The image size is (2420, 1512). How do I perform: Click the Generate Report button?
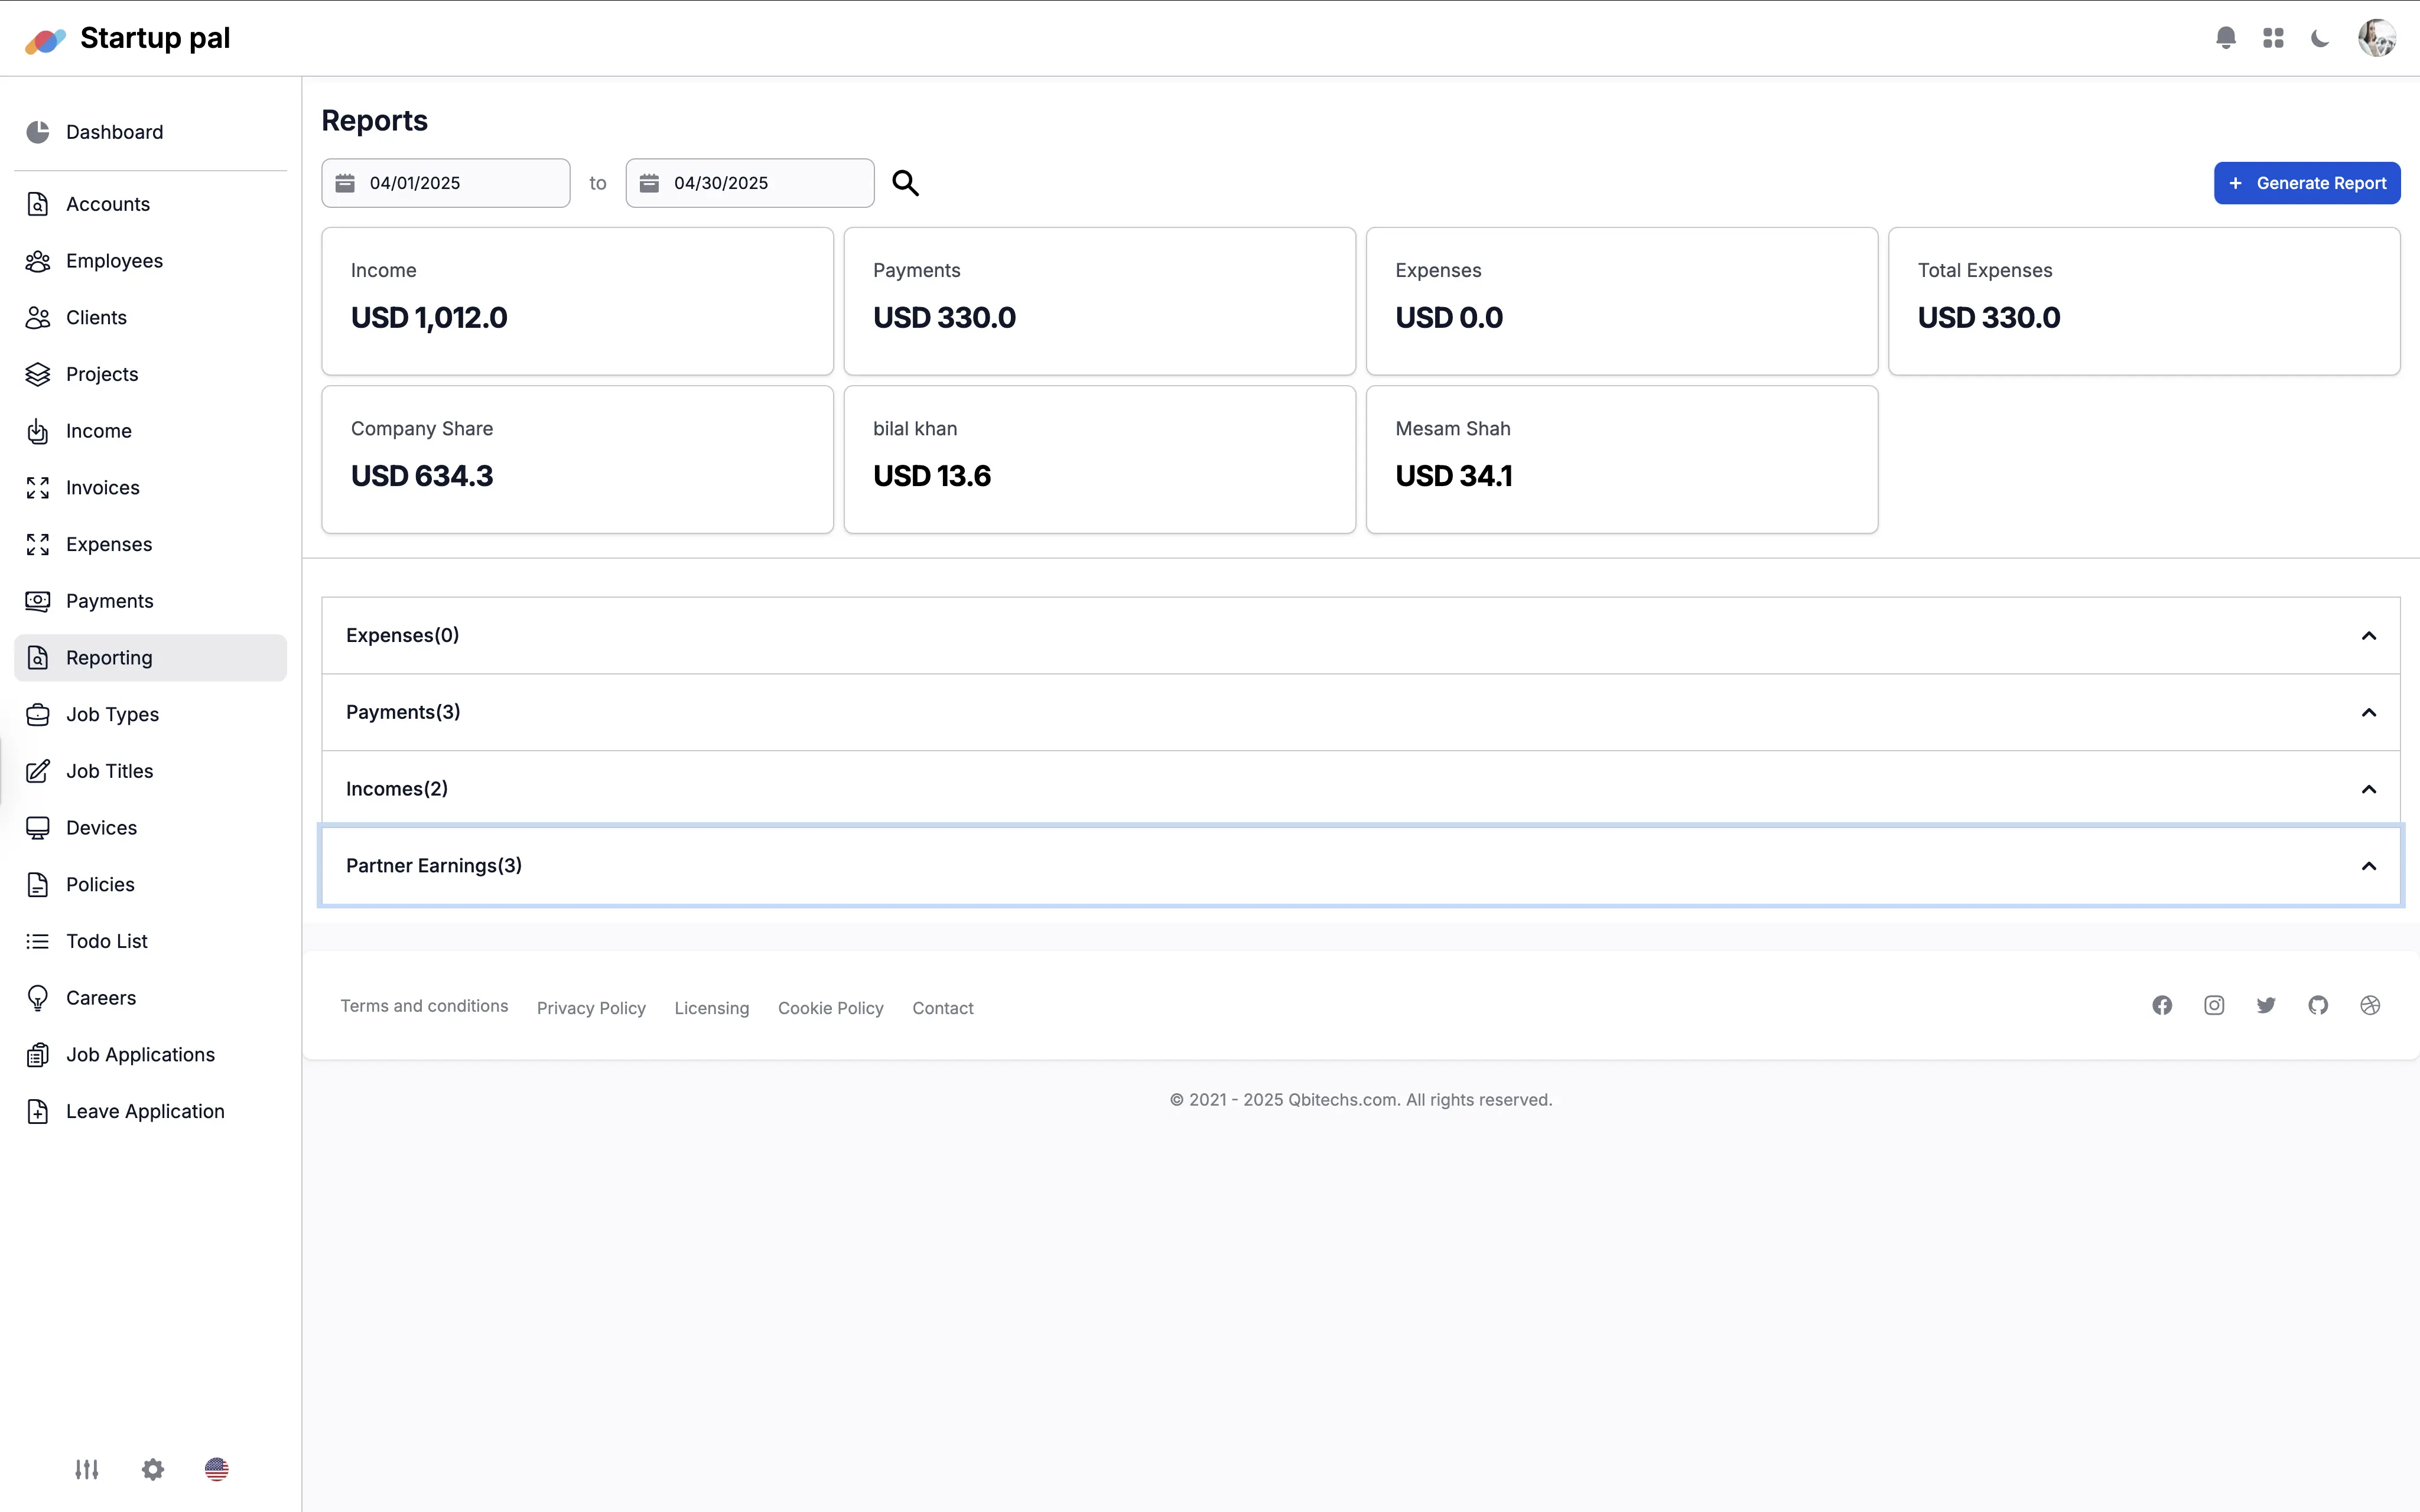pos(2306,183)
